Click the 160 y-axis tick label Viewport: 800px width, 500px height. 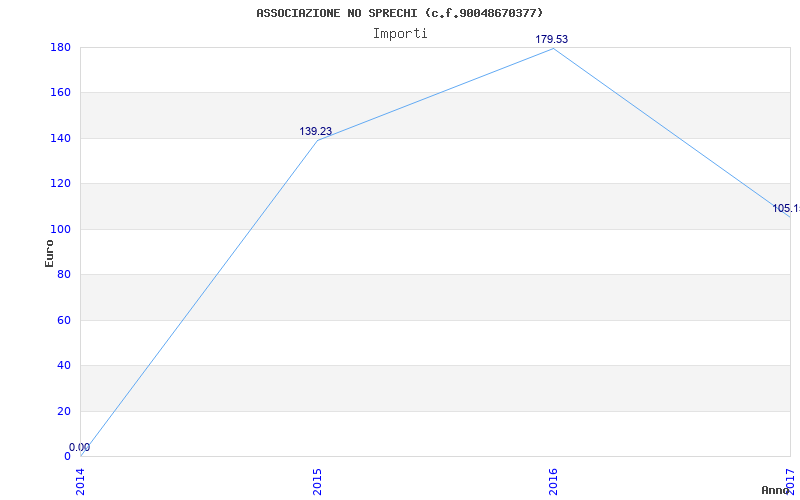(60, 93)
